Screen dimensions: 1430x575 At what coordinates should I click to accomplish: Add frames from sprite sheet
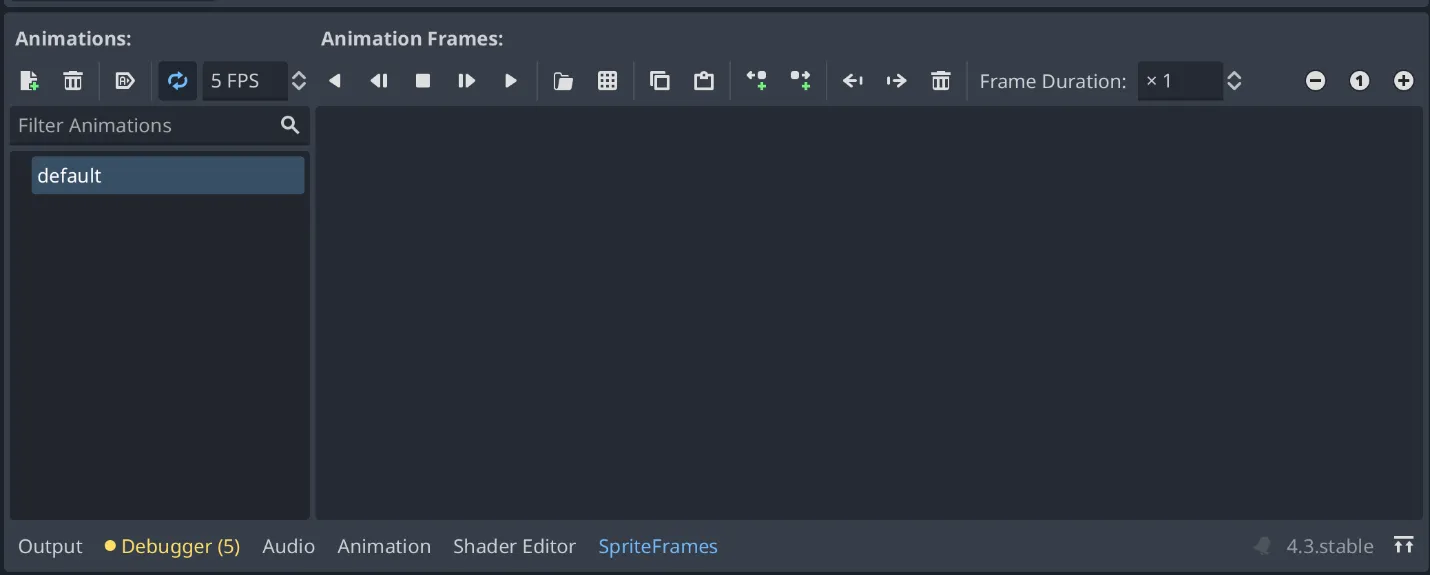tap(607, 81)
